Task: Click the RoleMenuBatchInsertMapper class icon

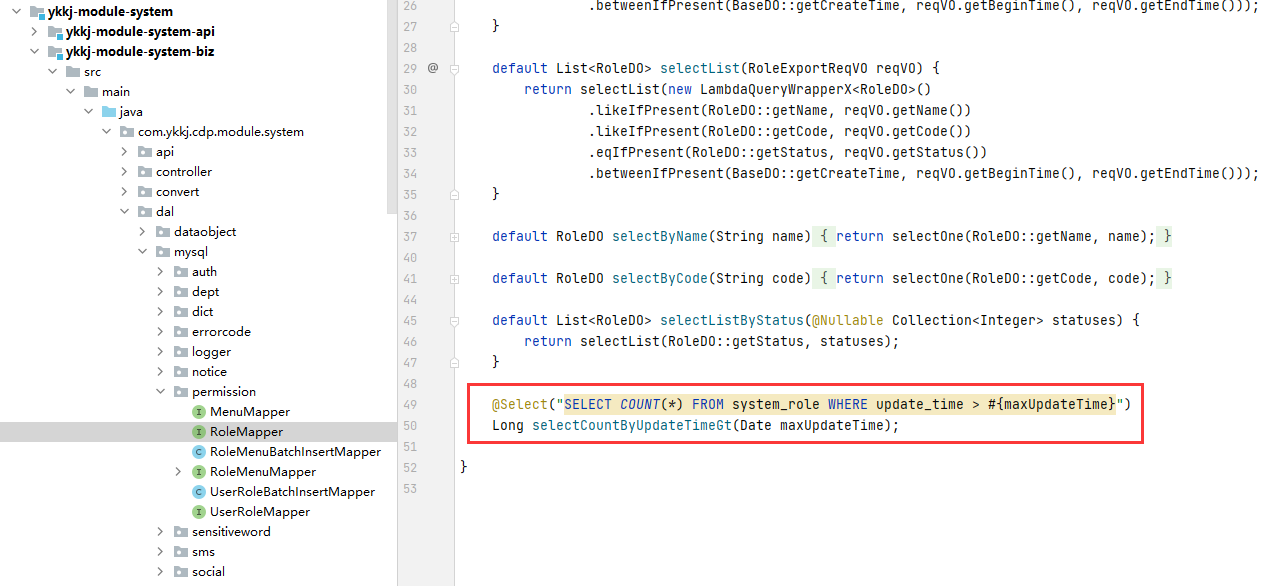Action: tap(198, 452)
